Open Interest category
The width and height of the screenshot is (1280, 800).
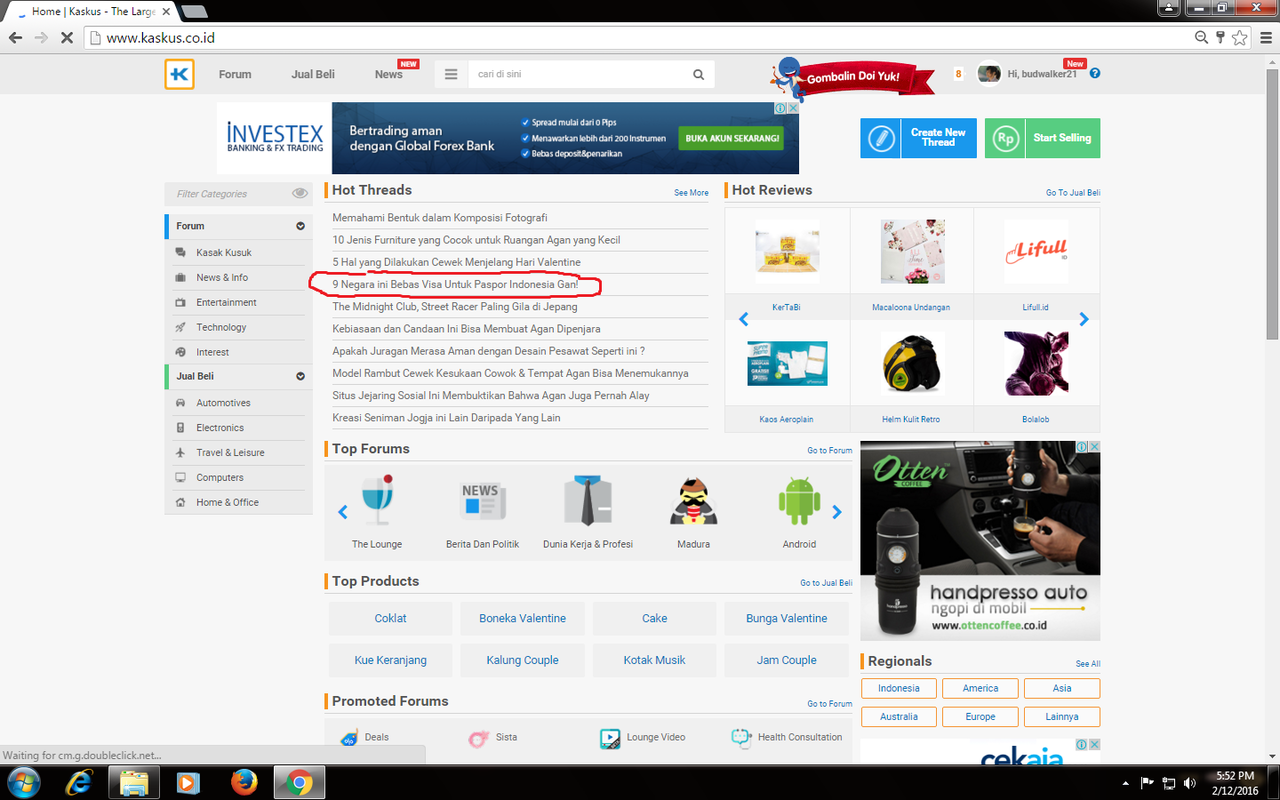click(212, 353)
